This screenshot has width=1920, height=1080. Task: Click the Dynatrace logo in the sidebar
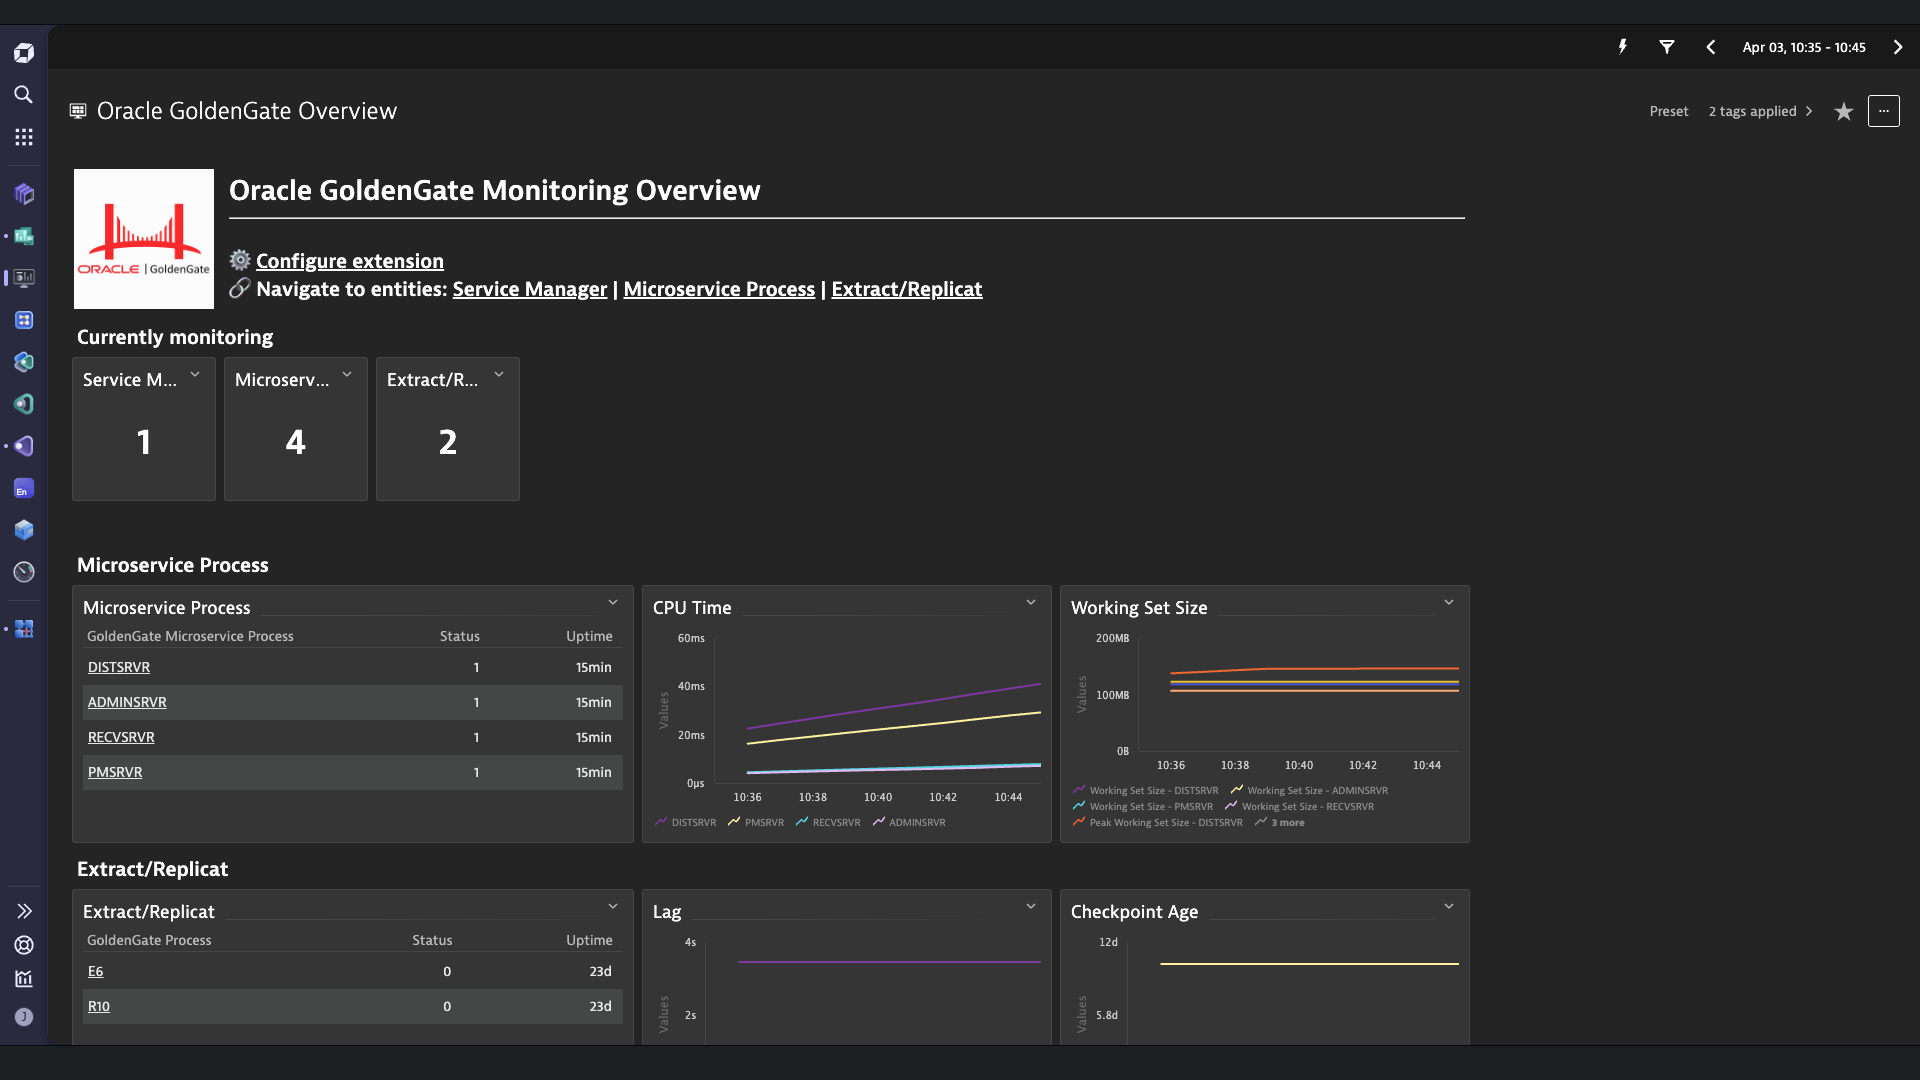(24, 53)
